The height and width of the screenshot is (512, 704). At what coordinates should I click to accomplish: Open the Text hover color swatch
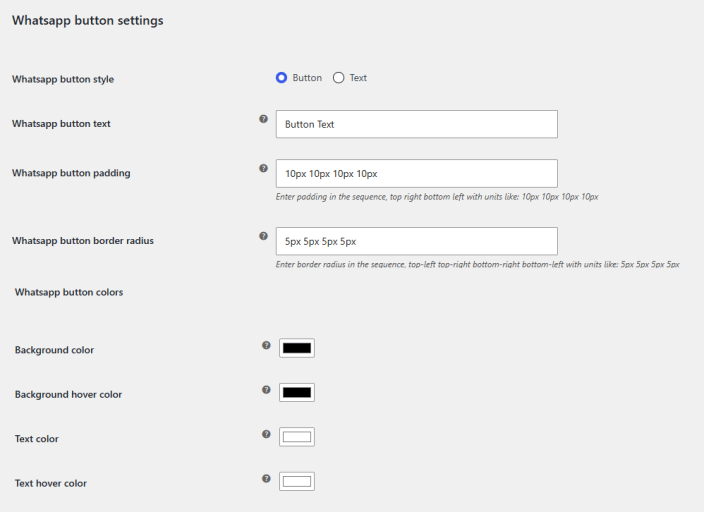point(297,481)
